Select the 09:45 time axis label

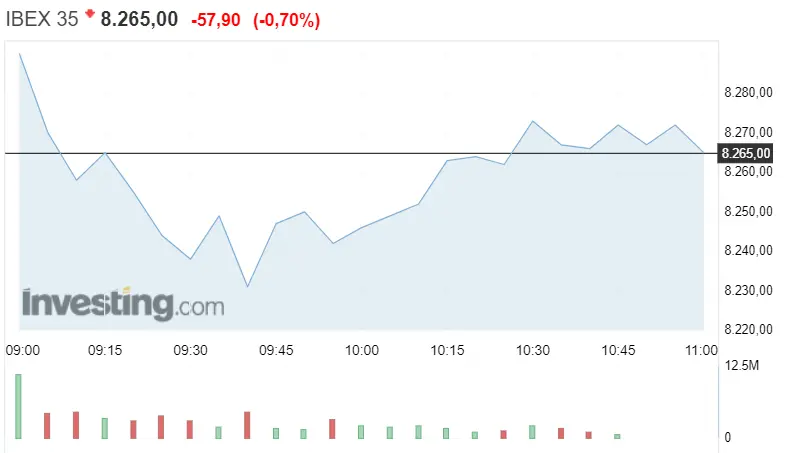tap(276, 350)
